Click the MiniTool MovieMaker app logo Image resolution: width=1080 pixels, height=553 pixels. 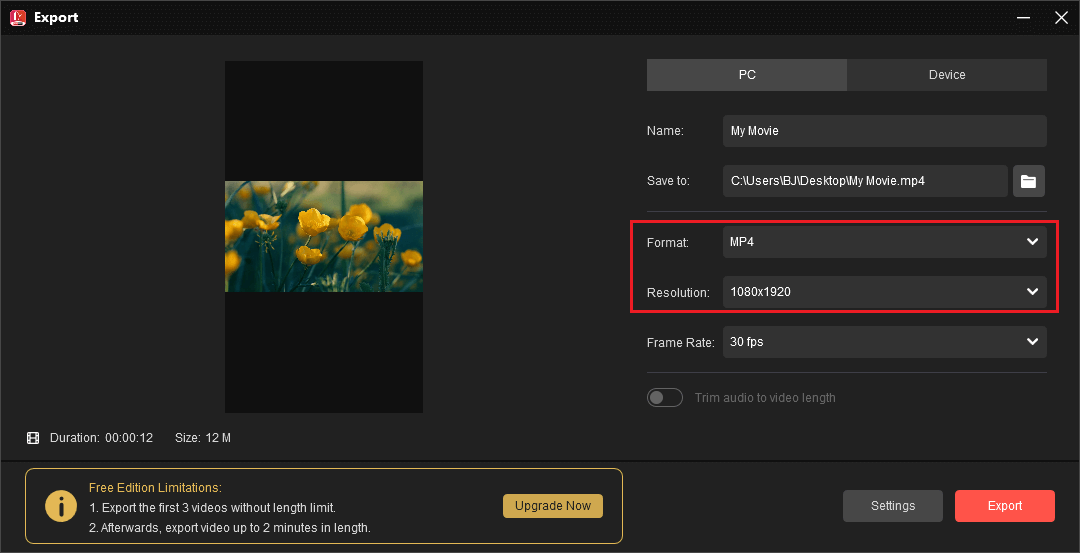[18, 17]
